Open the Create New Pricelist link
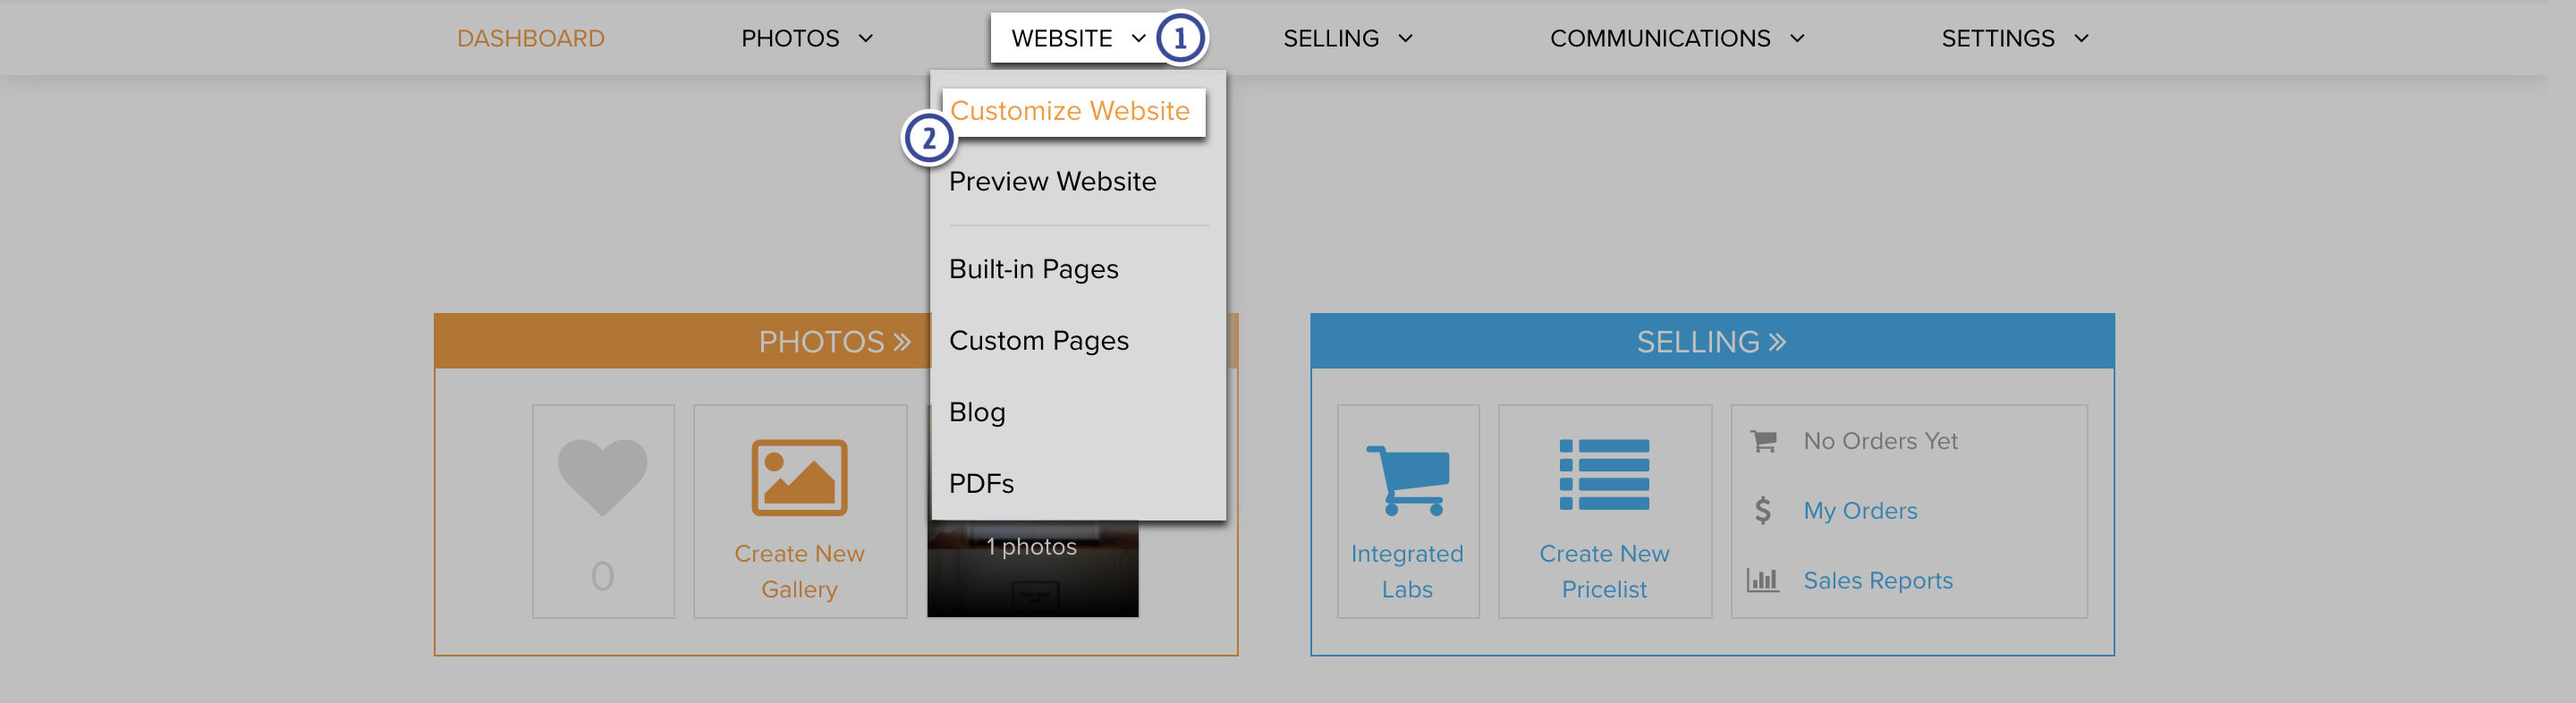Image resolution: width=2576 pixels, height=703 pixels. click(x=1604, y=571)
